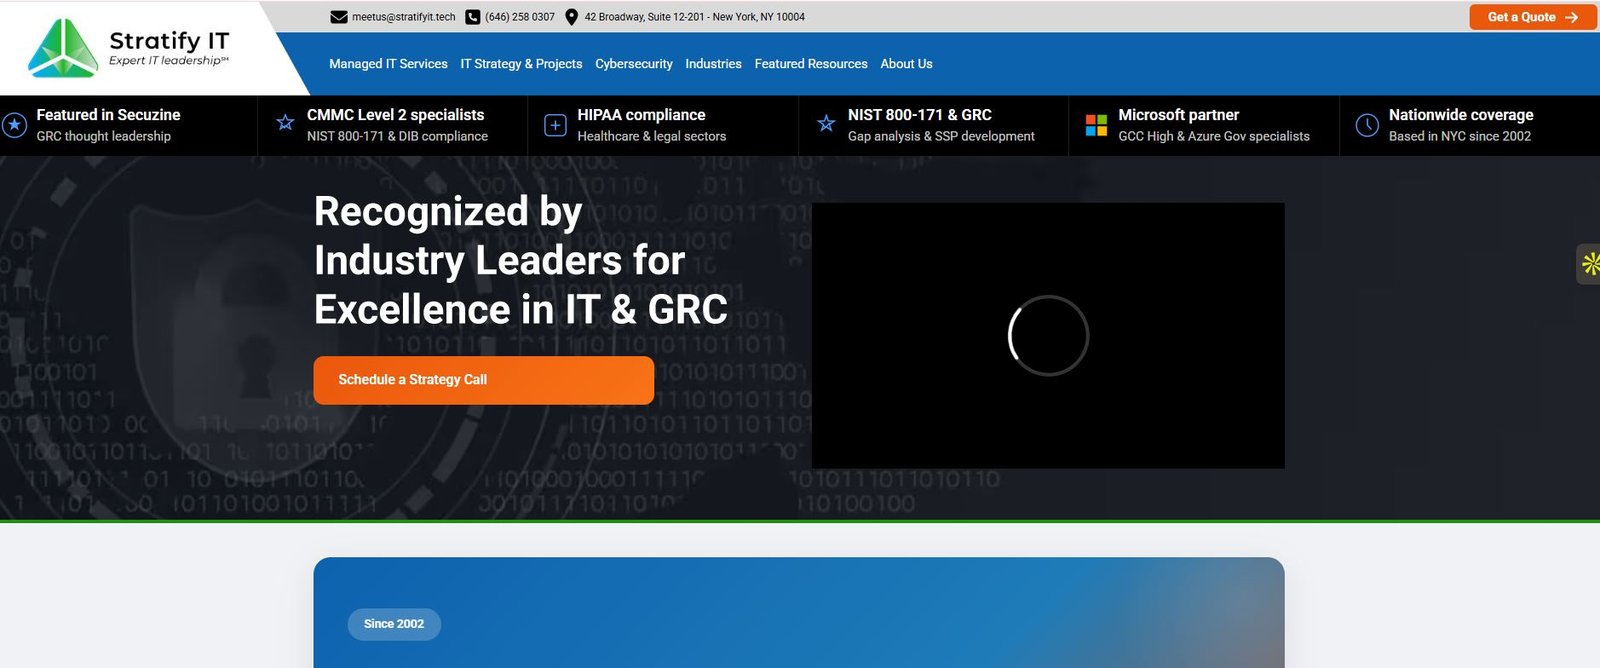Click the map pin location icon
This screenshot has height=668, width=1600.
[x=572, y=17]
